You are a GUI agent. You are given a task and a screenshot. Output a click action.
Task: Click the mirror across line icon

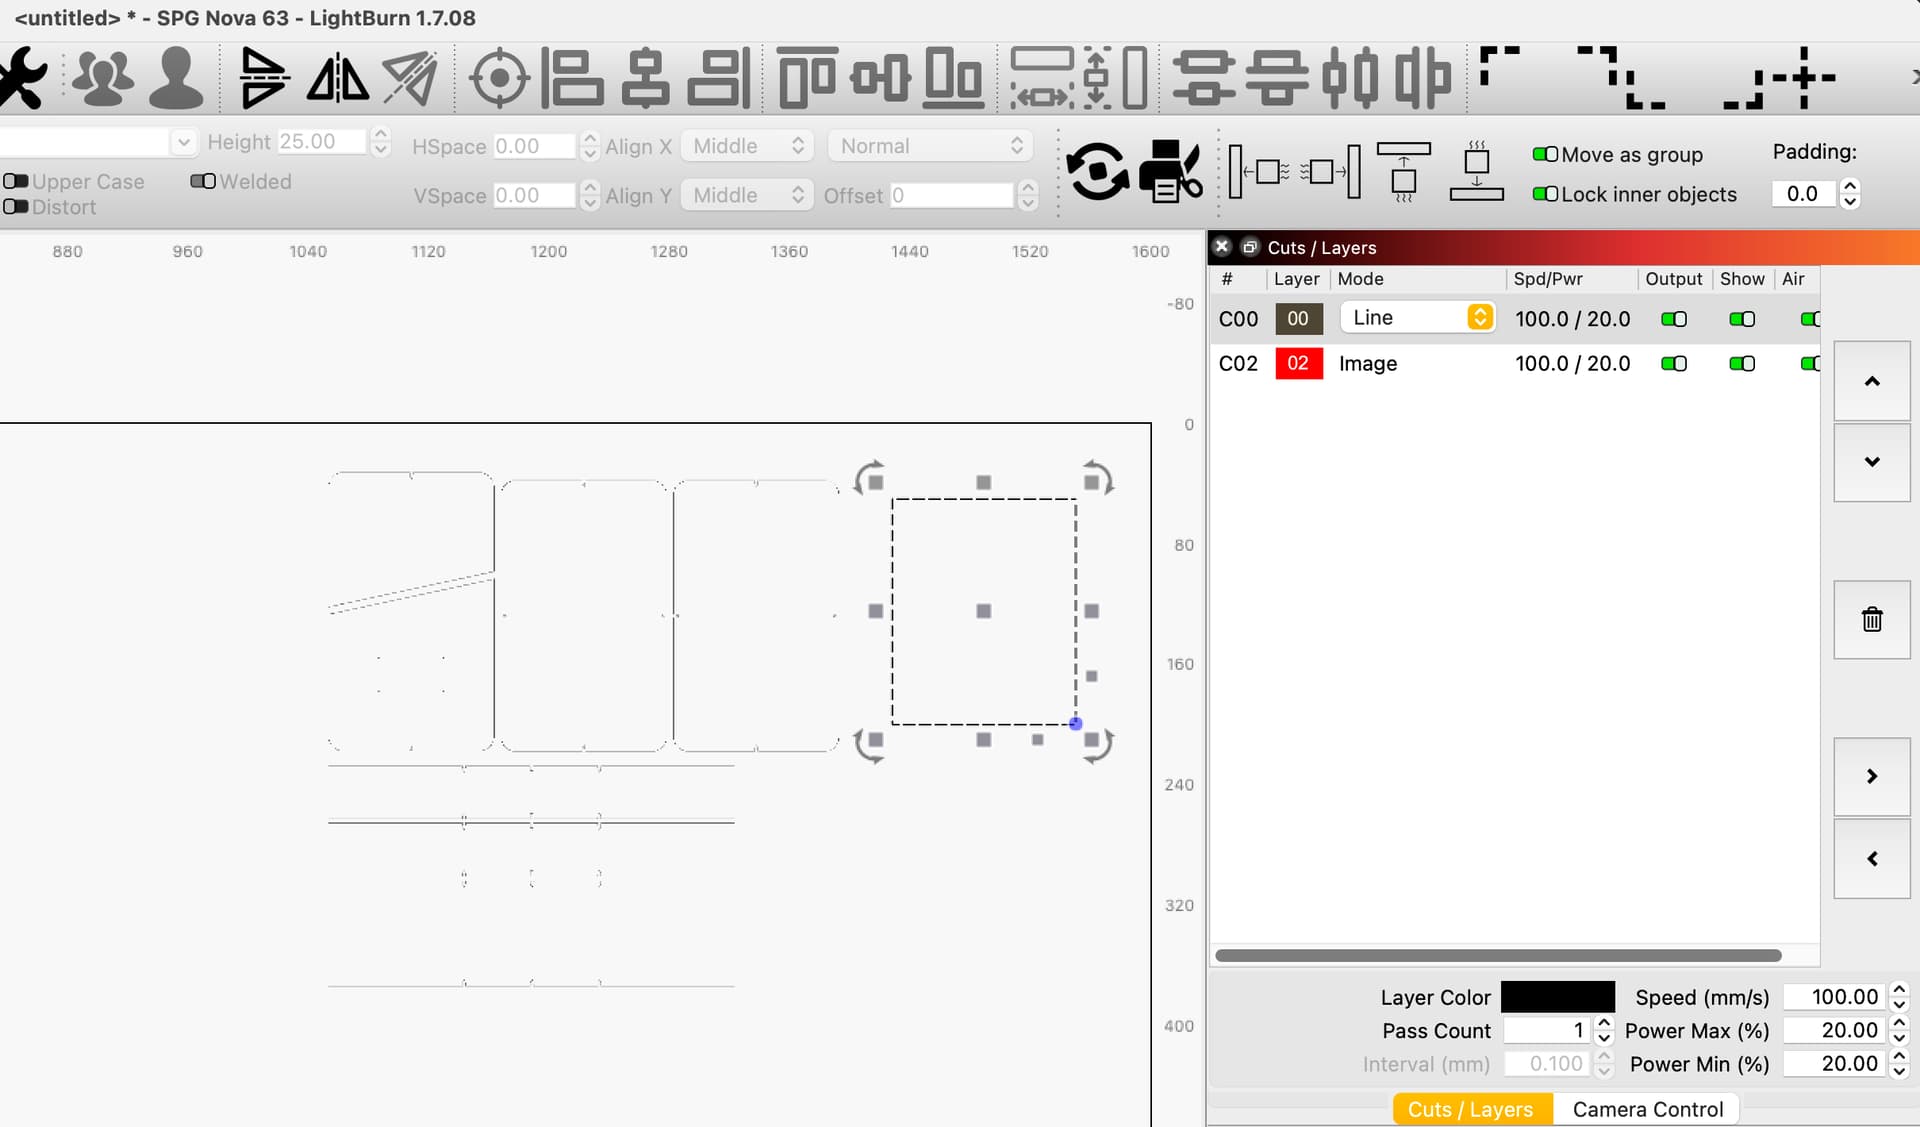(x=410, y=77)
